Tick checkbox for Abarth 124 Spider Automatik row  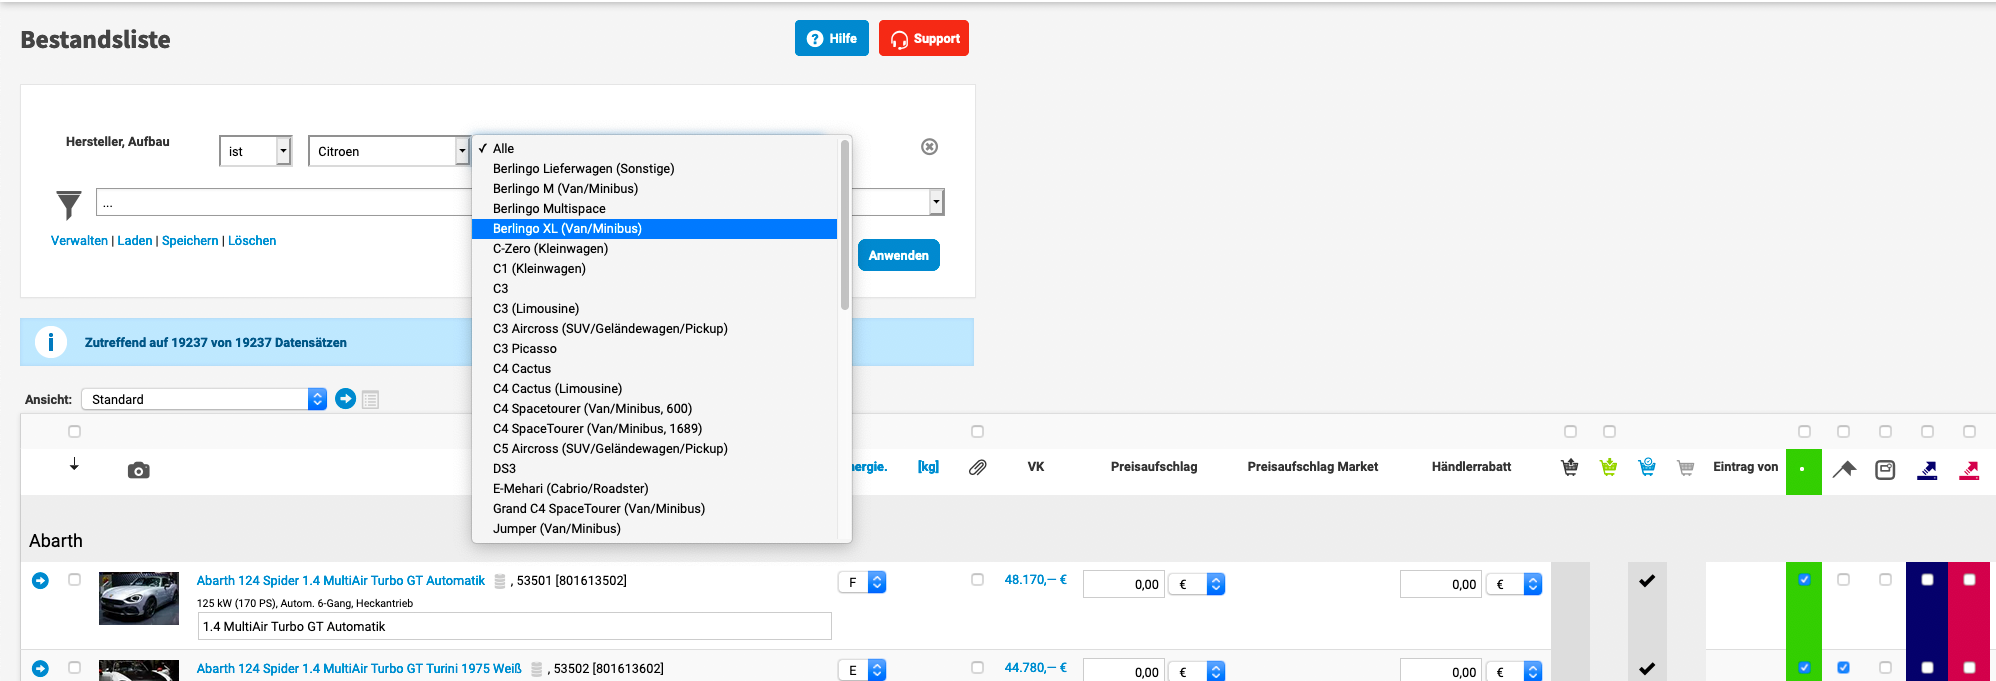(x=74, y=580)
